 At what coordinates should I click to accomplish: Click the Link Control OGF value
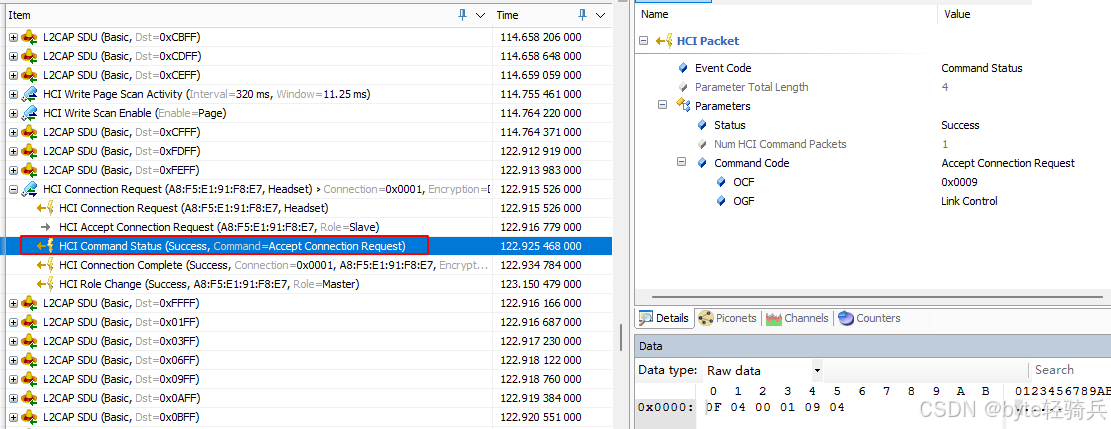point(969,201)
